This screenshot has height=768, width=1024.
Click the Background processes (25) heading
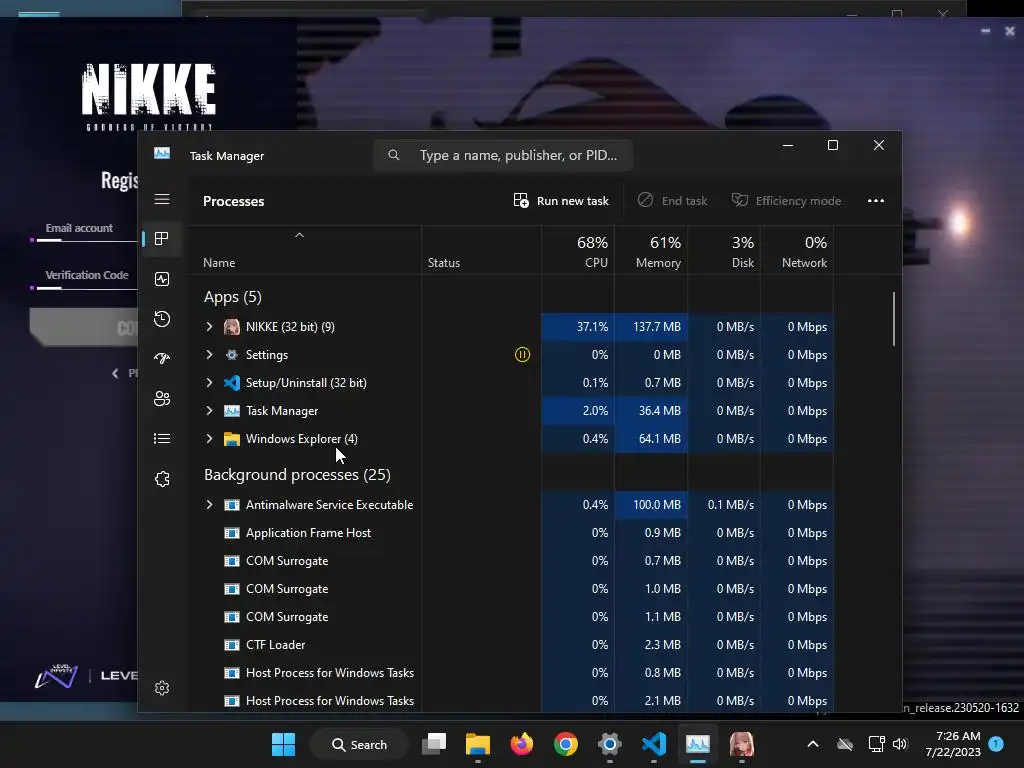pyautogui.click(x=297, y=475)
